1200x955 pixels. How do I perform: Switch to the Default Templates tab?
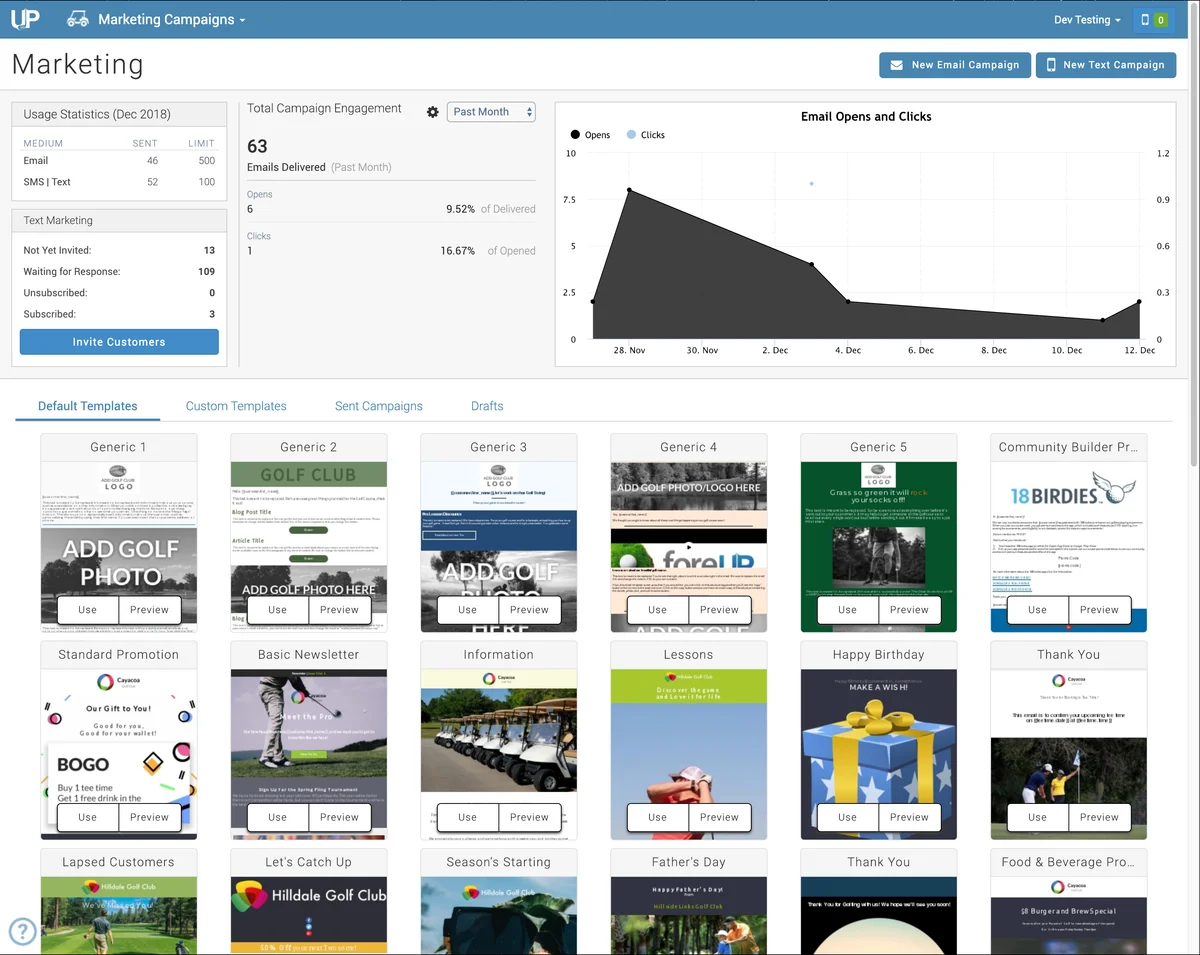click(x=88, y=406)
